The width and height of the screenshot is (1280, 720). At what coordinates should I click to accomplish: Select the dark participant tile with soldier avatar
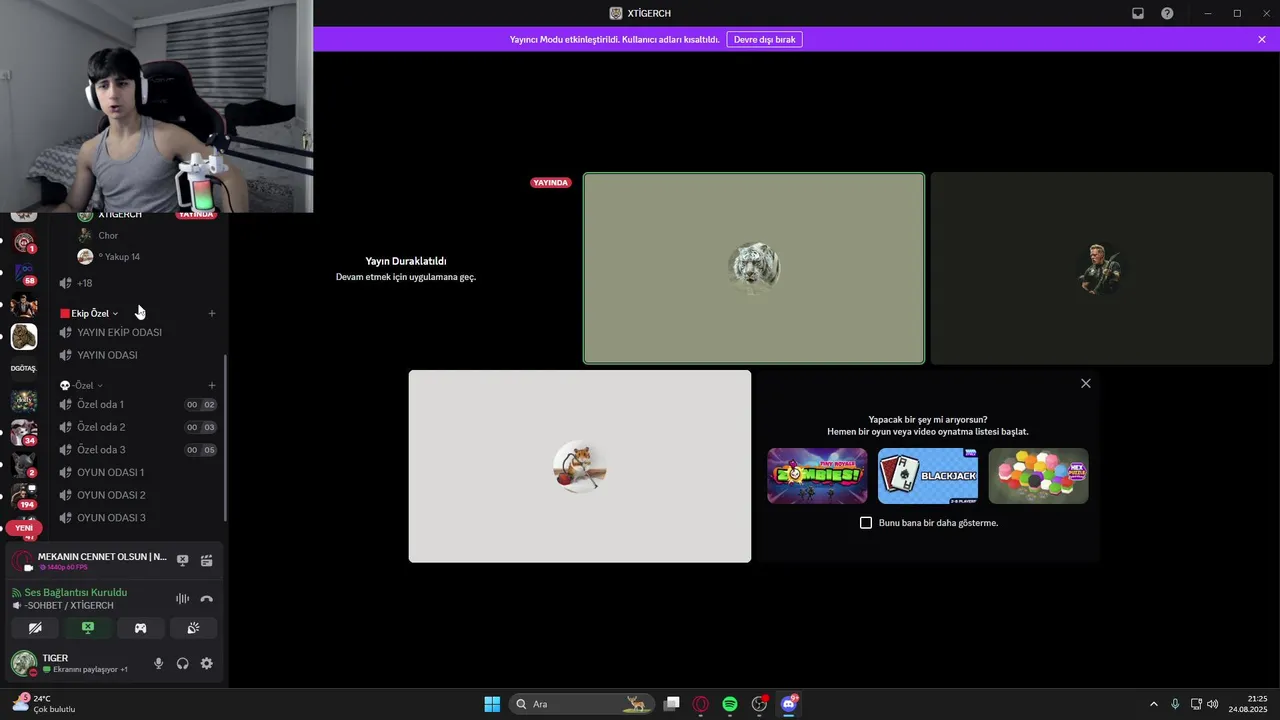1102,268
